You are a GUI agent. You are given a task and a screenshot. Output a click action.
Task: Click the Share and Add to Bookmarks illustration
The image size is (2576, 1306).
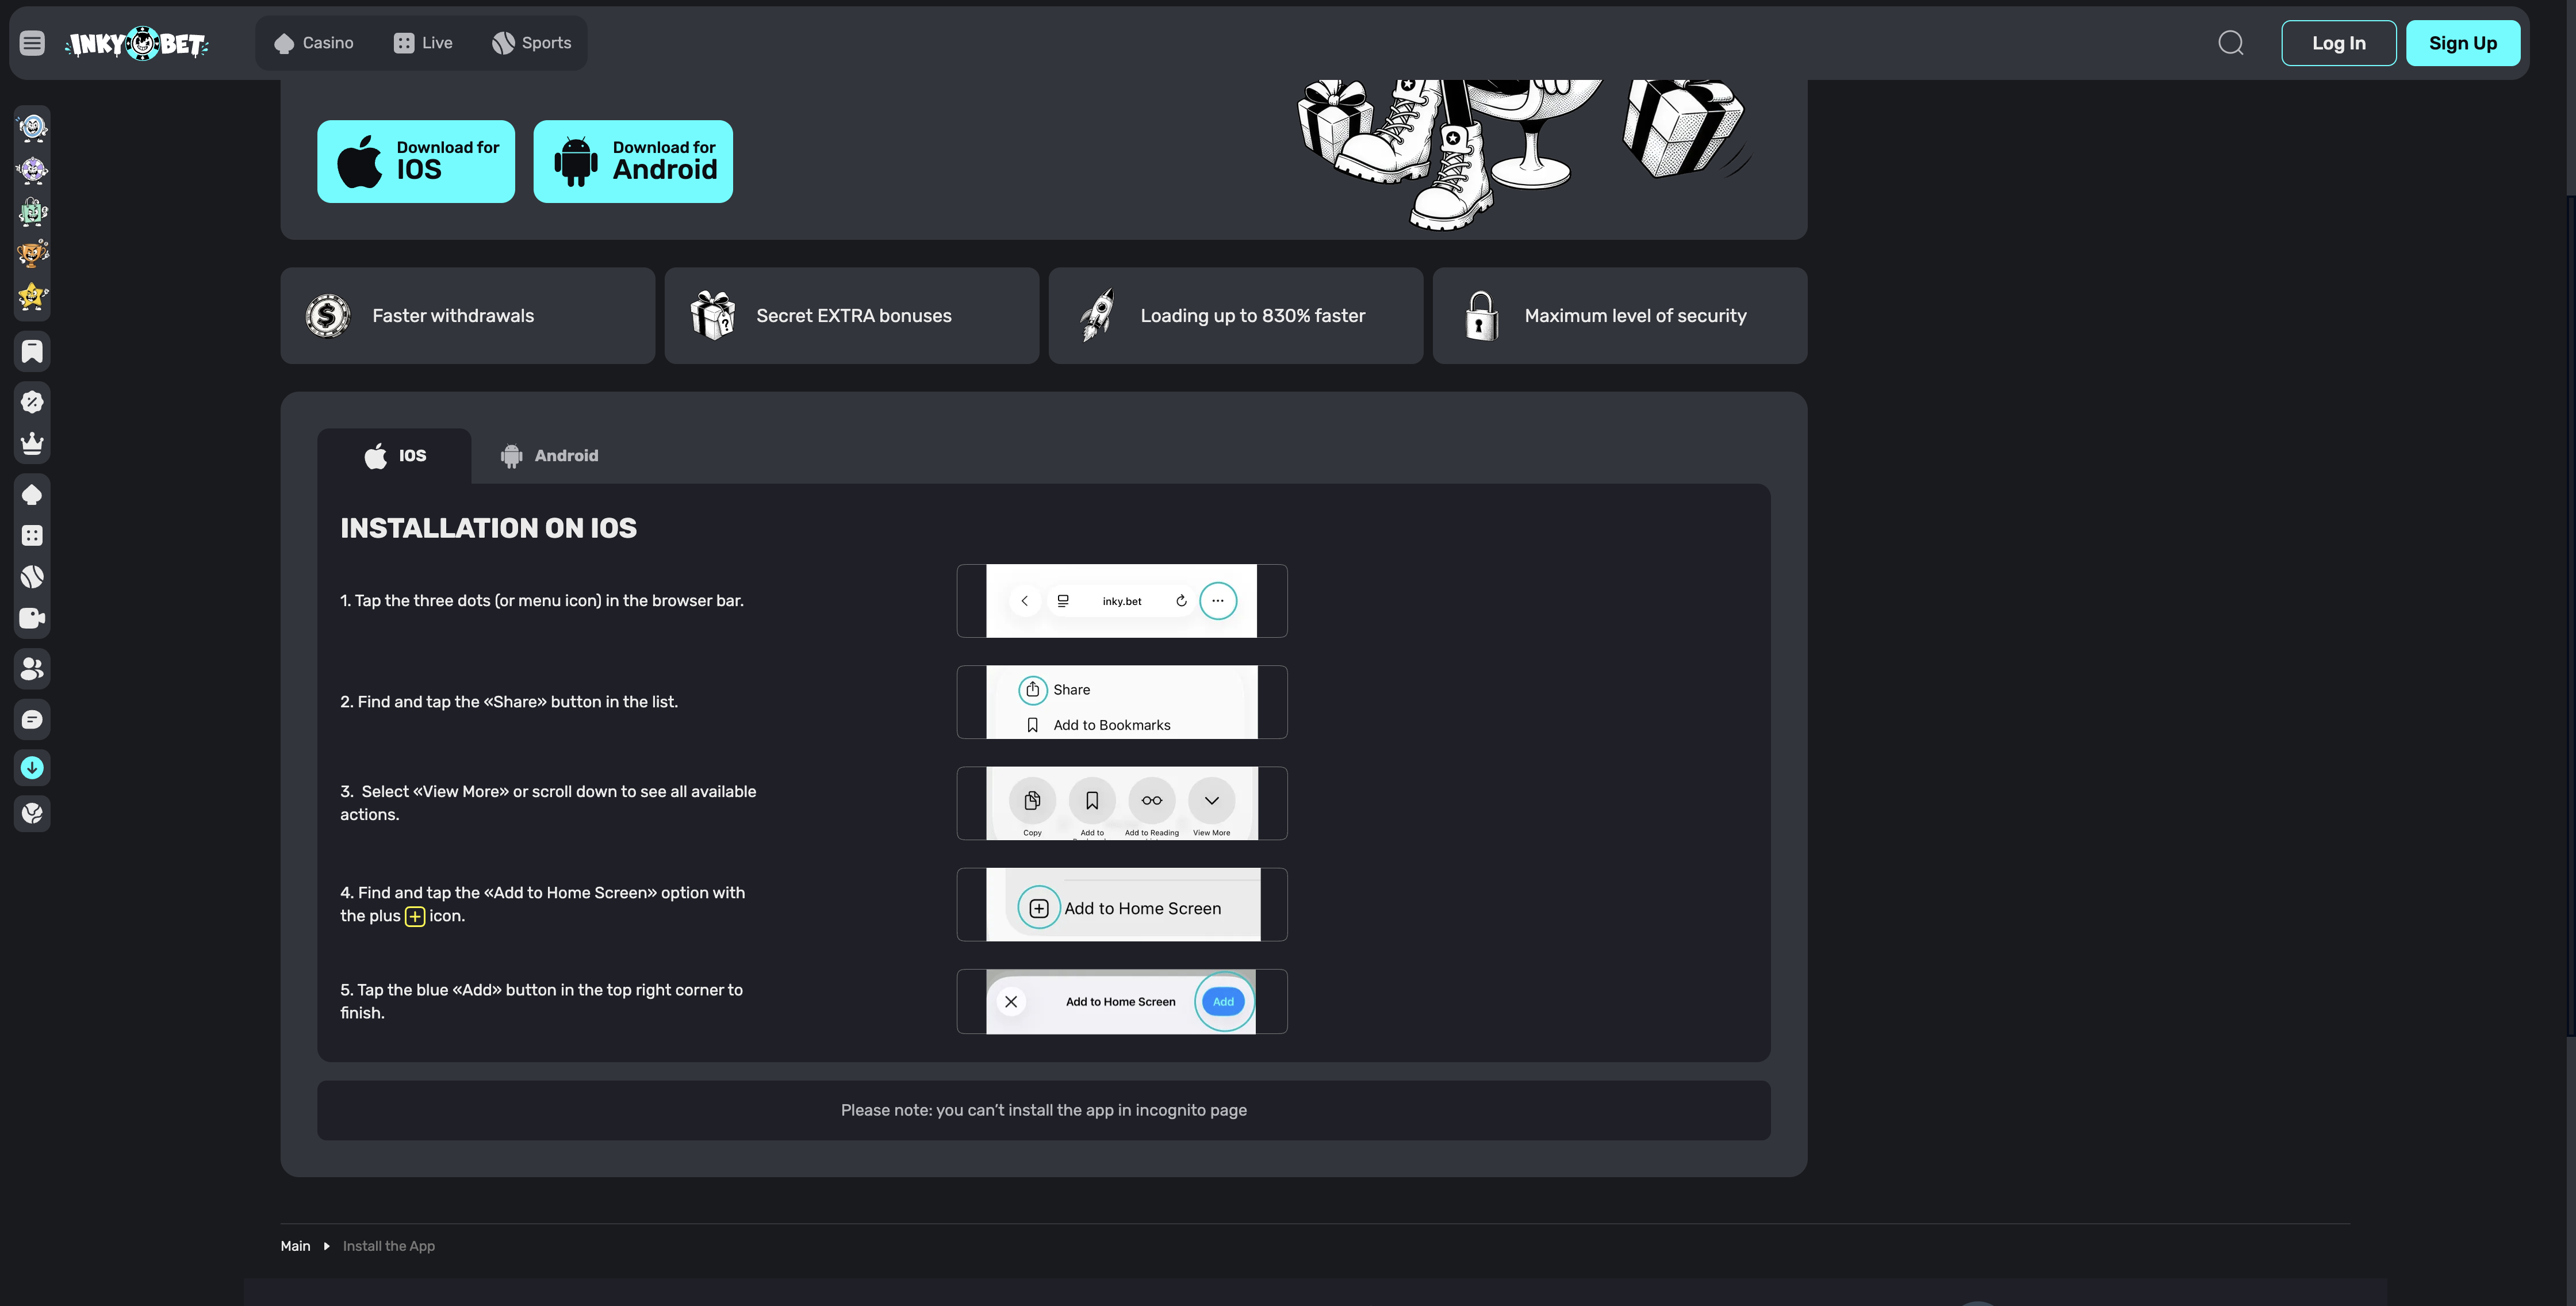[1121, 702]
